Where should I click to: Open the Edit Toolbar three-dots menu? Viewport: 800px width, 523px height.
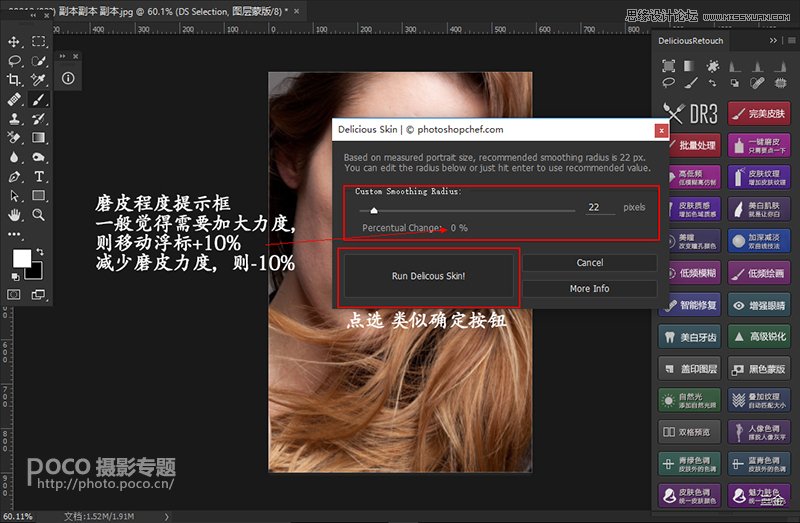tap(14, 234)
